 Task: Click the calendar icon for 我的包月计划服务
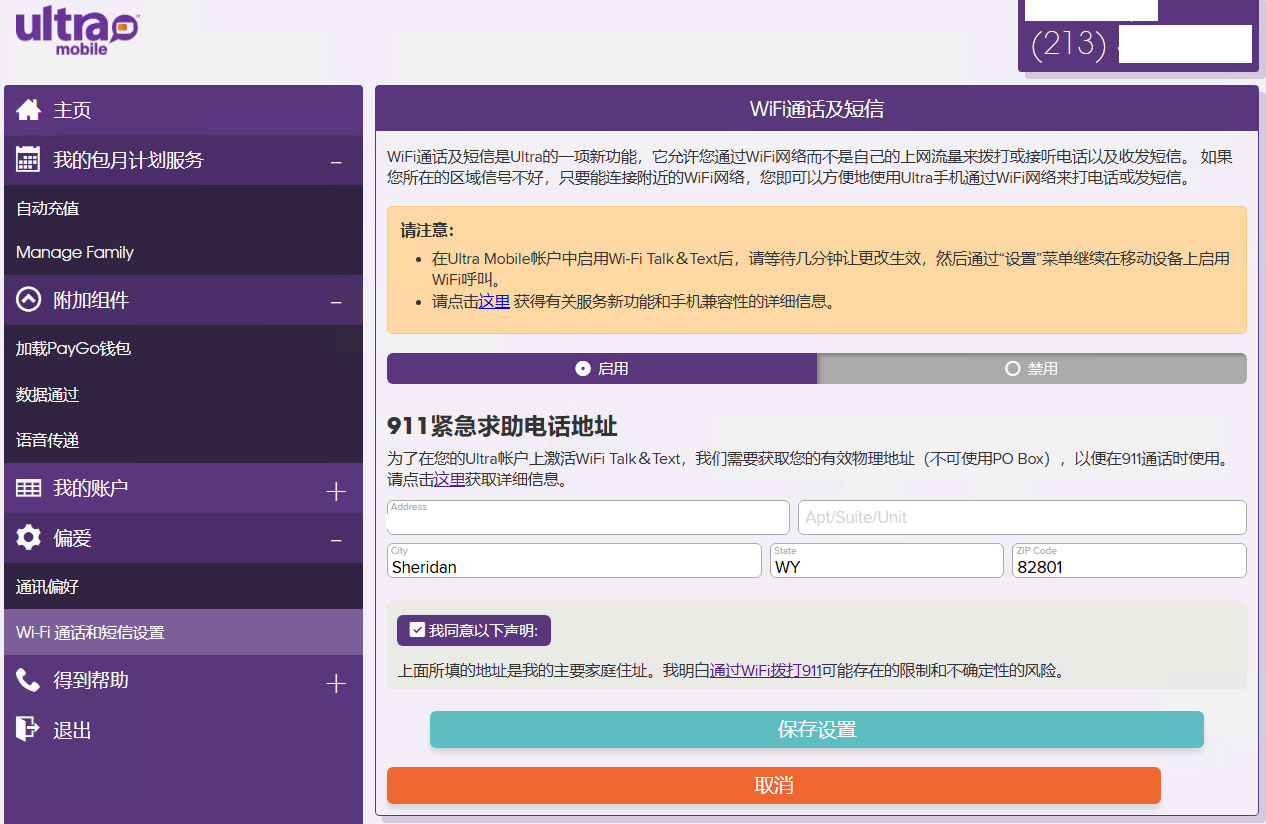click(x=29, y=160)
